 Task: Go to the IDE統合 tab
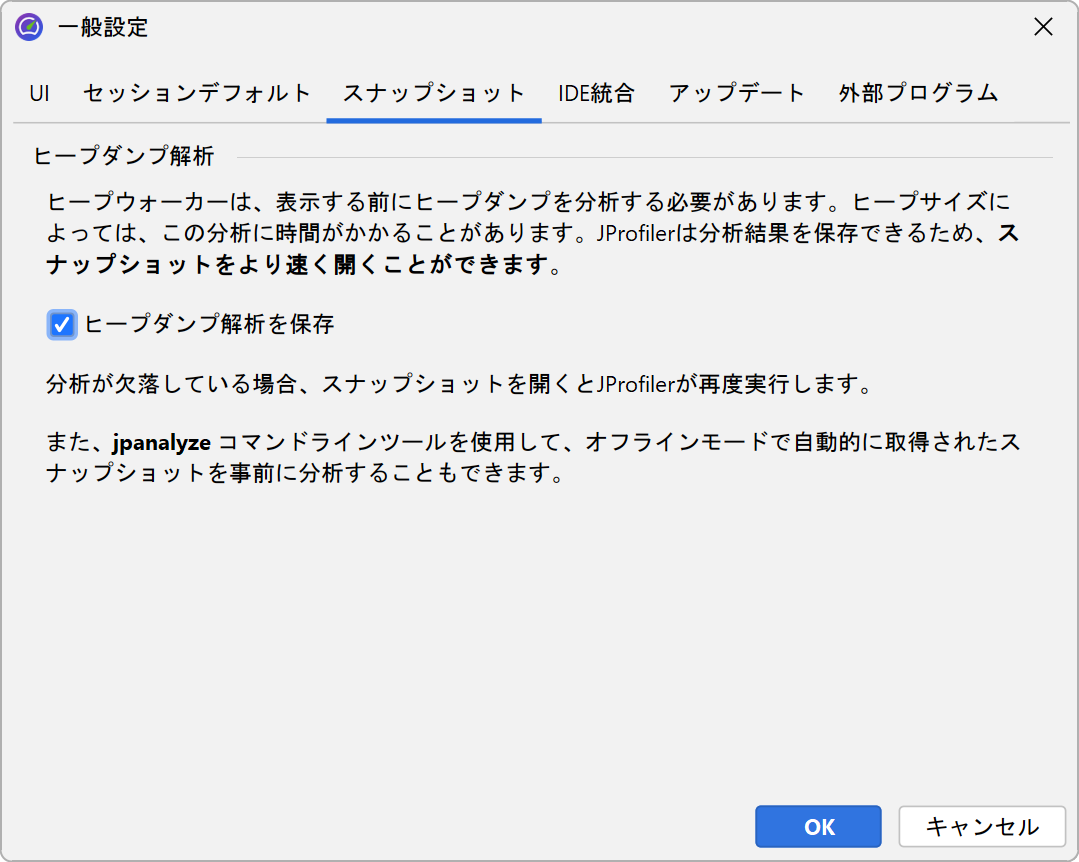(596, 94)
